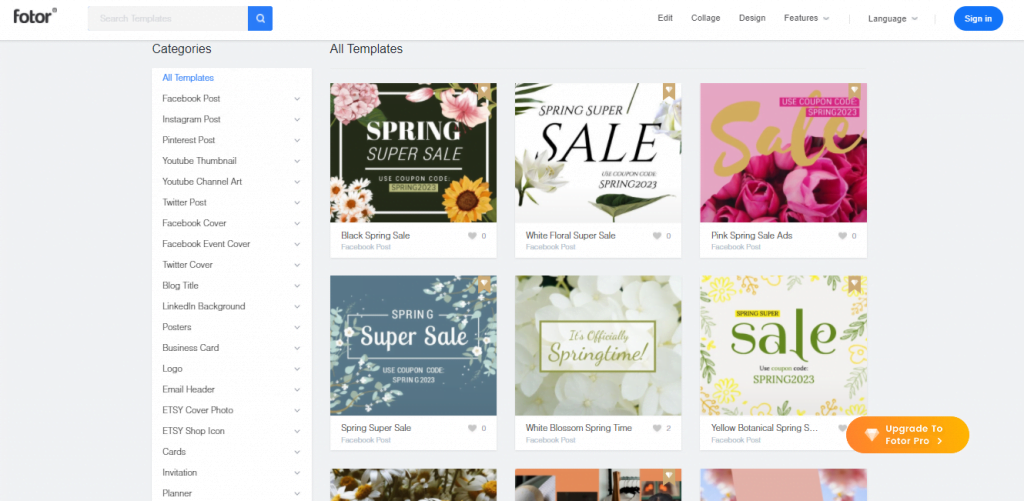The height and width of the screenshot is (501, 1024).
Task: Like the Black Spring Sale template heart
Action: click(472, 236)
